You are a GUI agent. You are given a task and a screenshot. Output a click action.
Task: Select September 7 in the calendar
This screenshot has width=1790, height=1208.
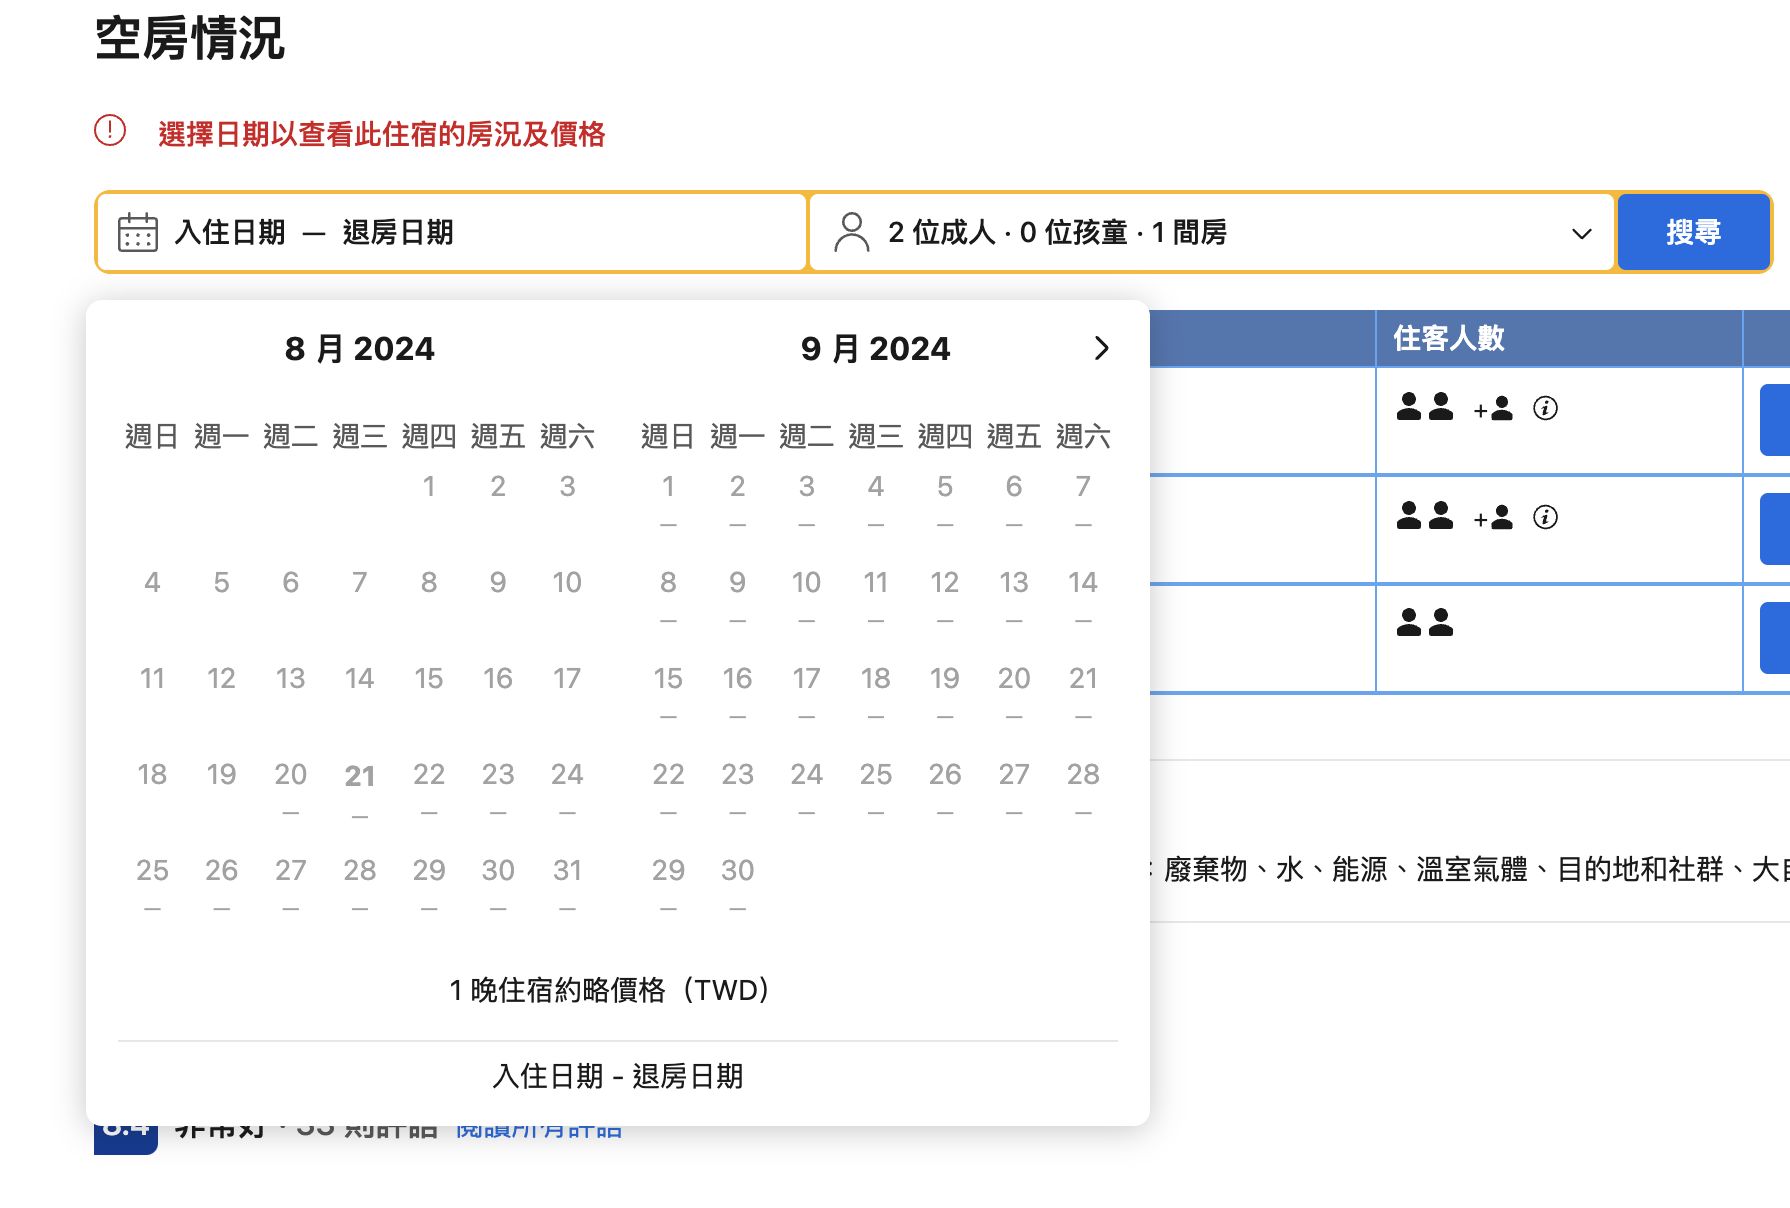[x=1083, y=500]
